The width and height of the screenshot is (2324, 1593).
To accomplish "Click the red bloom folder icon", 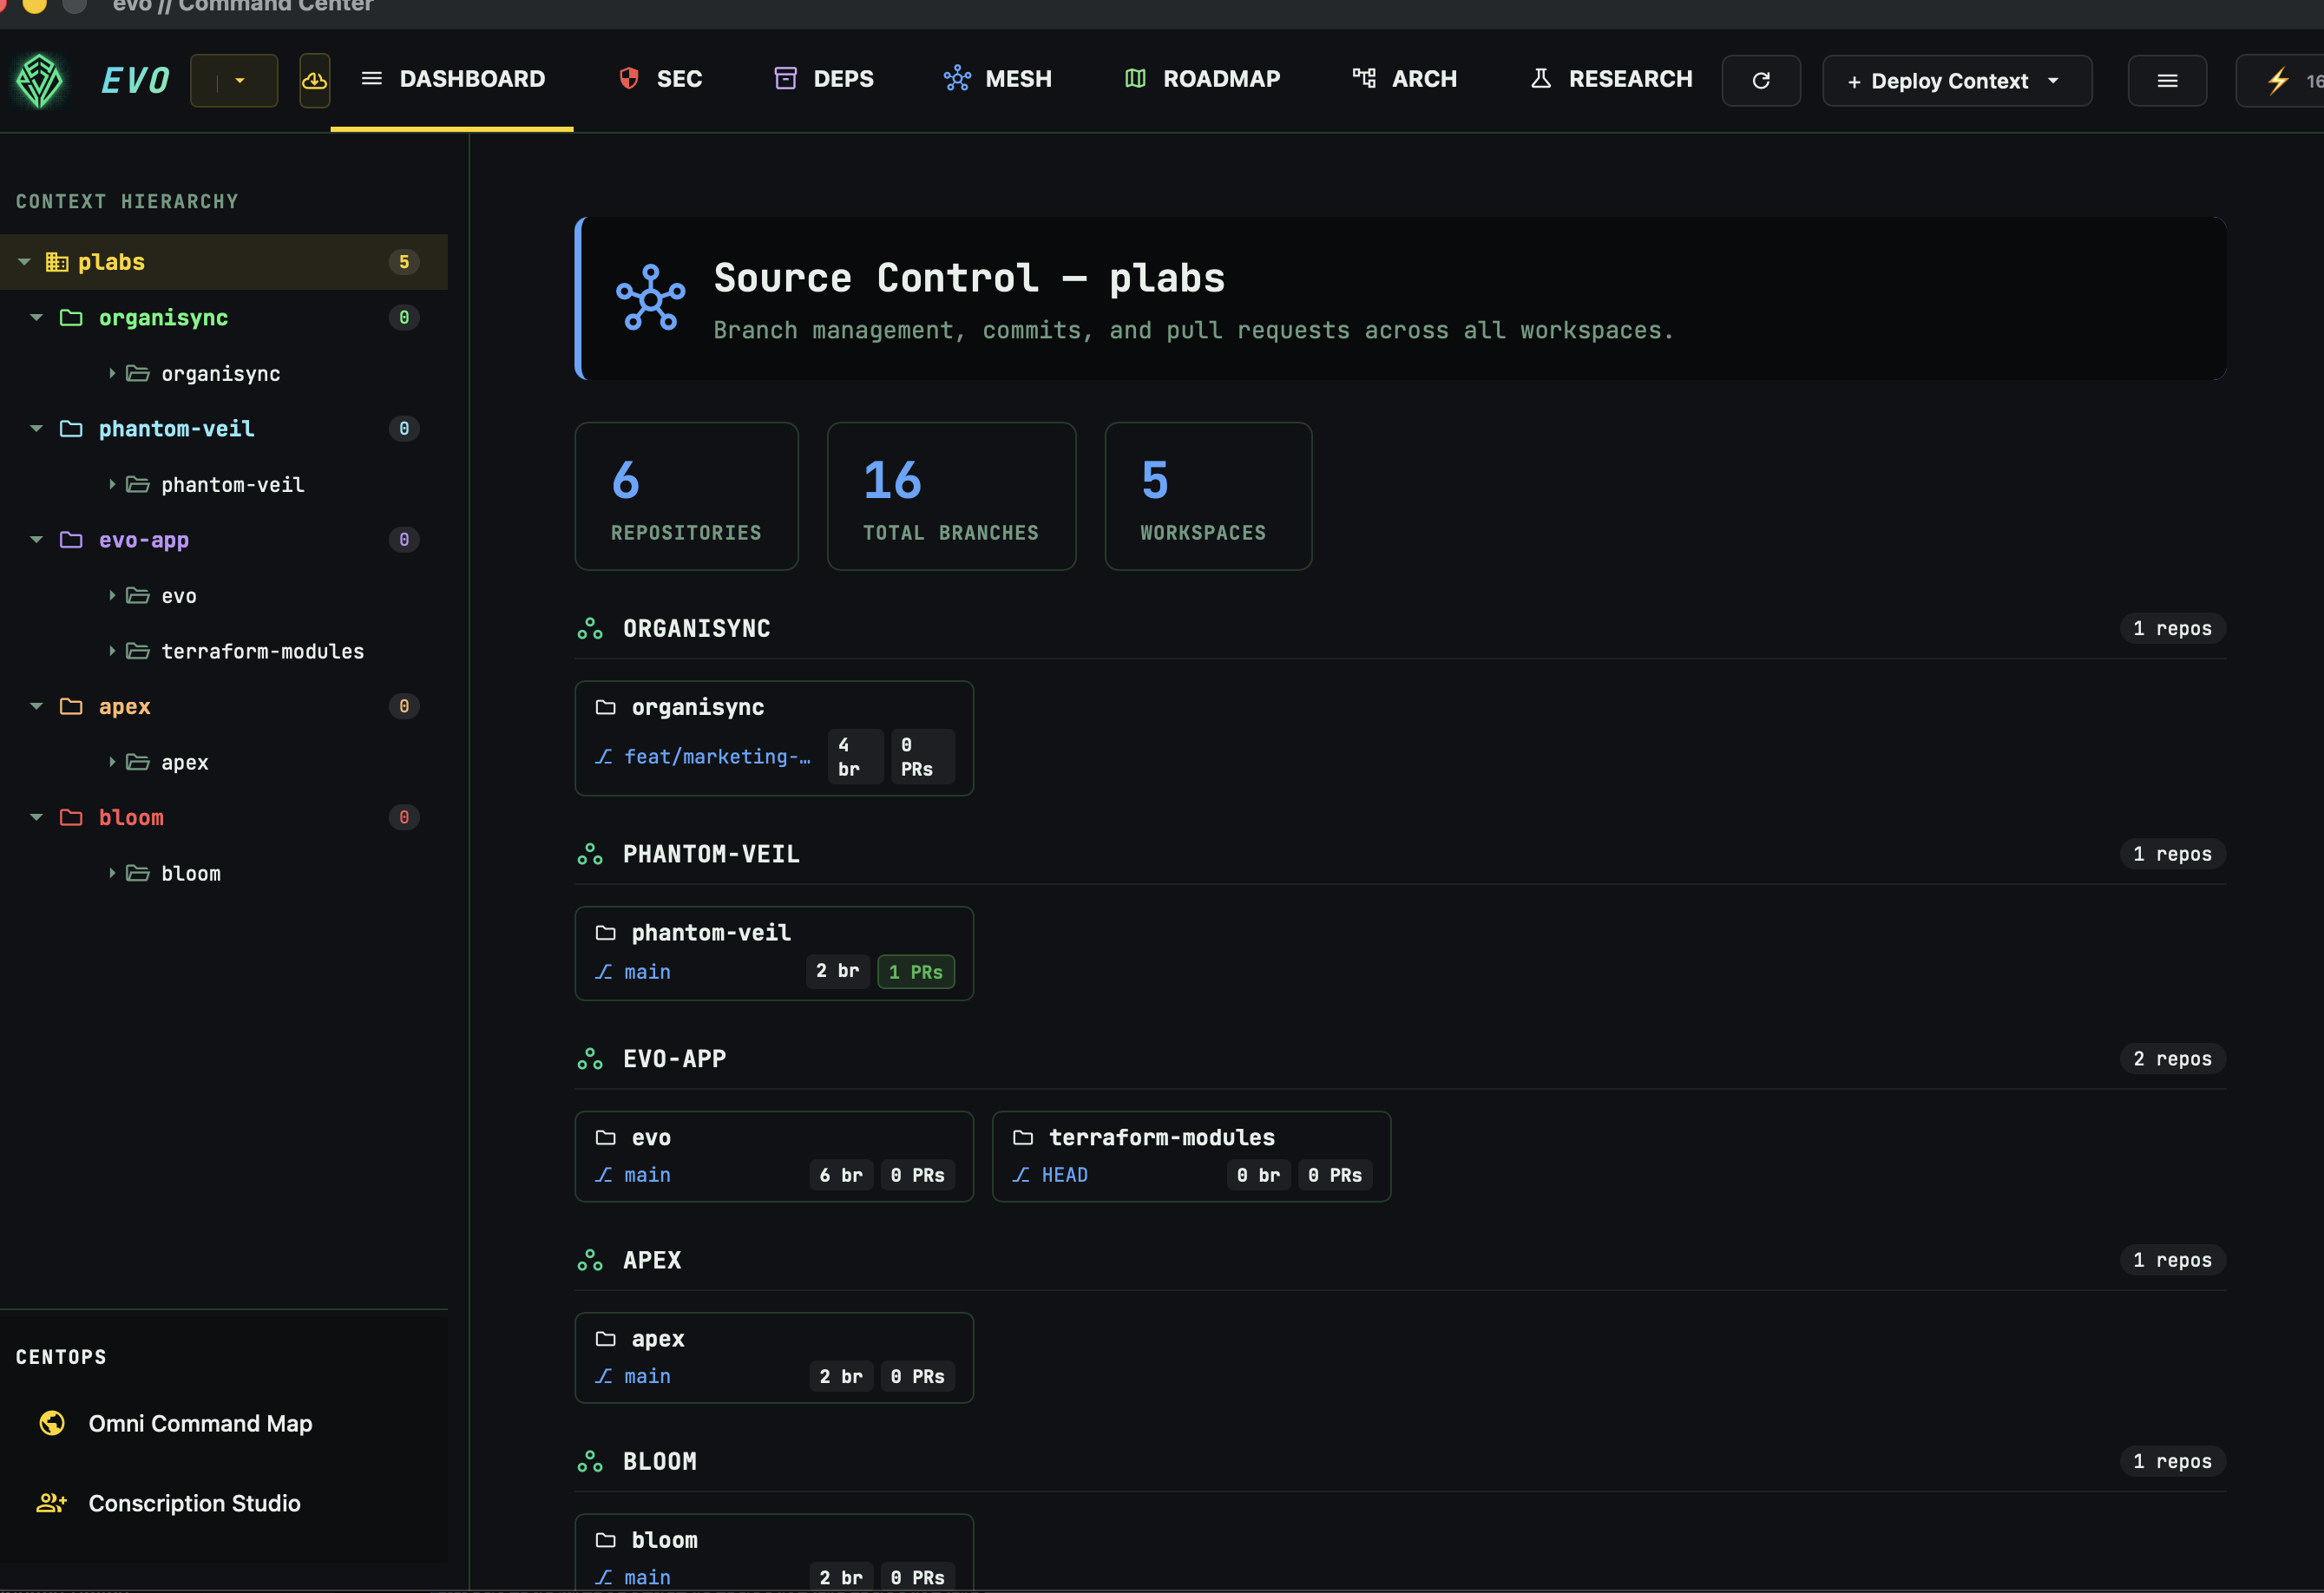I will pyautogui.click(x=71, y=817).
